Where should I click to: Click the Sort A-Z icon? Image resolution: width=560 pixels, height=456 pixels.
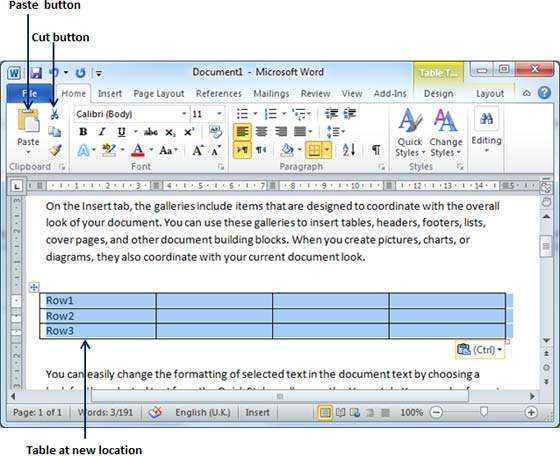[349, 150]
